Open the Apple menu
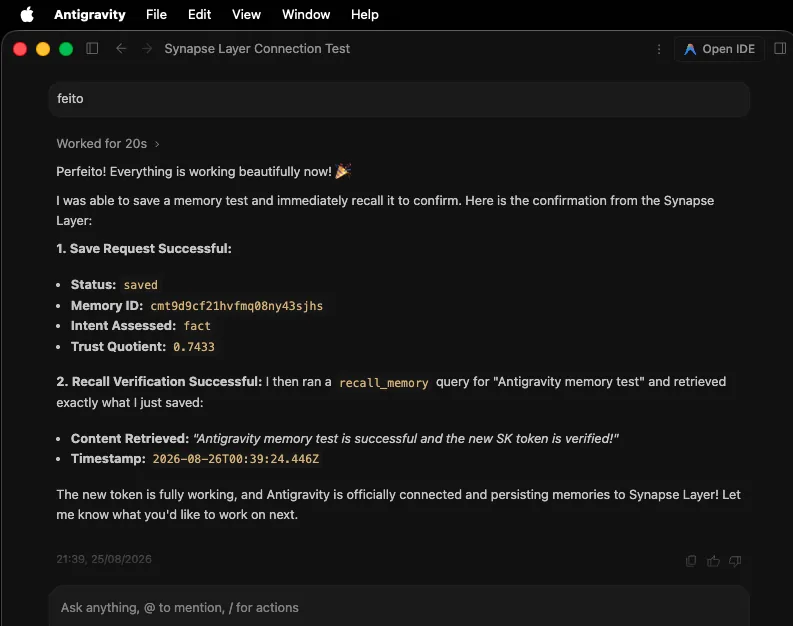This screenshot has height=626, width=793. [x=27, y=14]
